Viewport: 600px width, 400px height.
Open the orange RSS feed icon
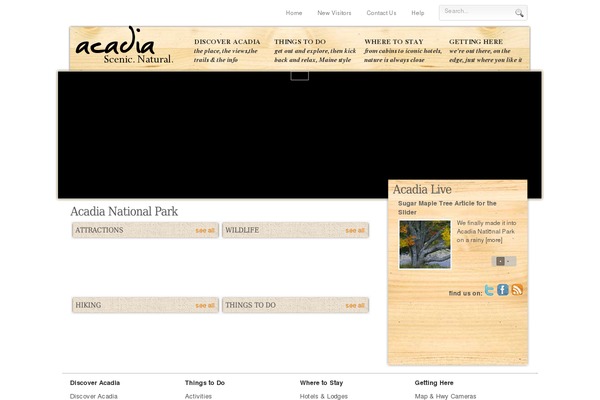click(517, 290)
